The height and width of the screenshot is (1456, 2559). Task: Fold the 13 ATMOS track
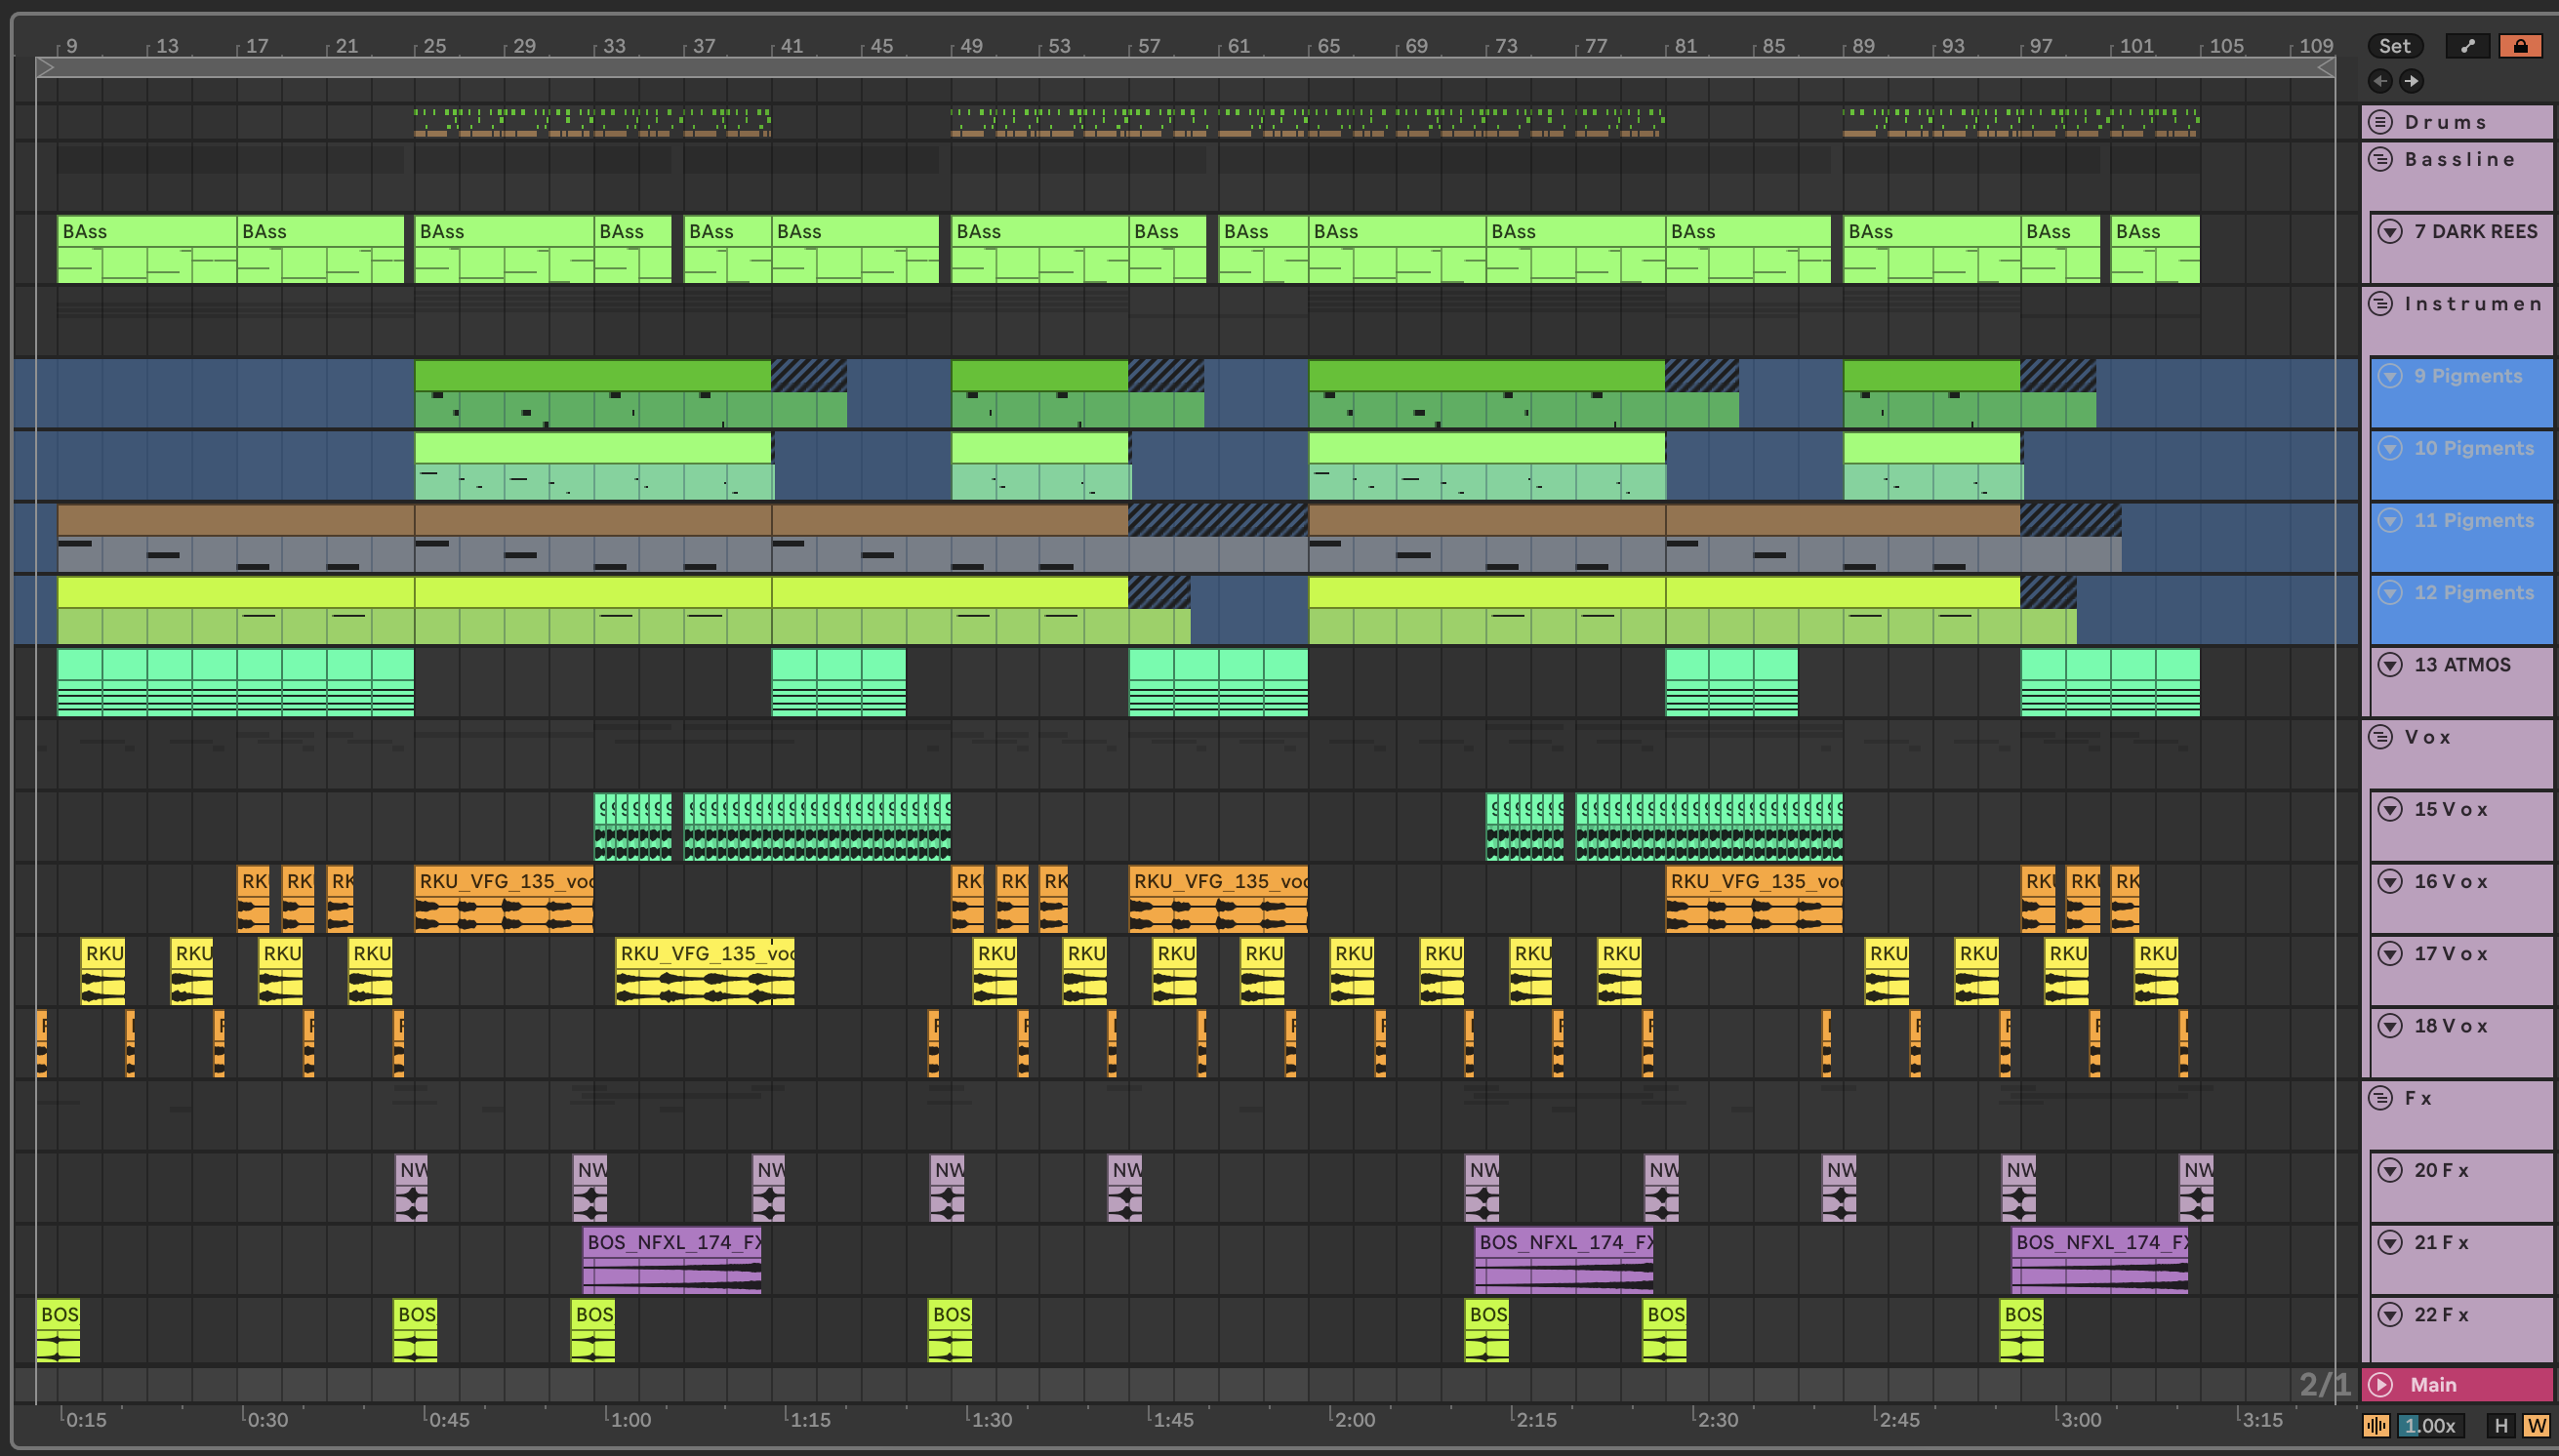click(2390, 665)
